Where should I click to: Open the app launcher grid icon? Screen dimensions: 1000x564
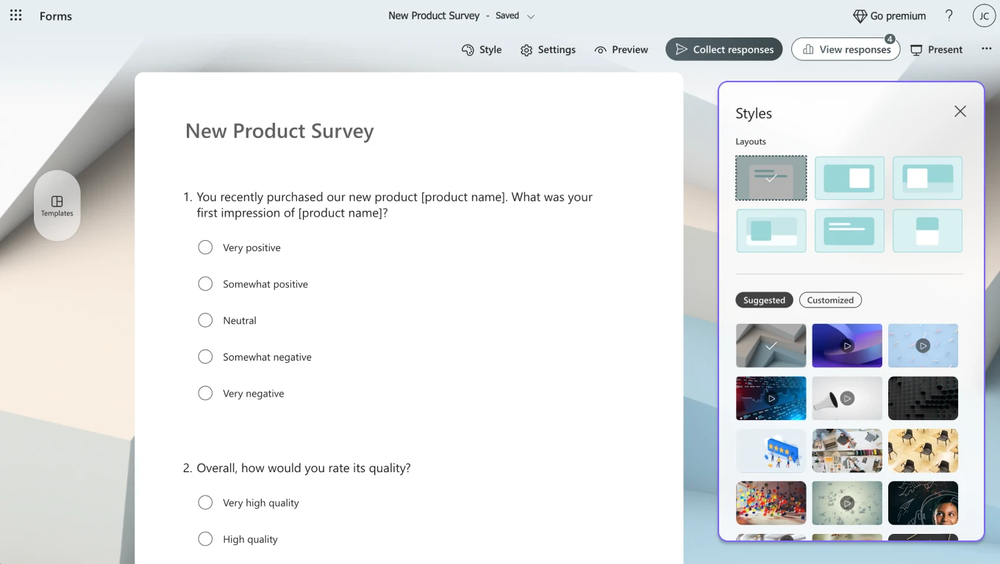[16, 16]
